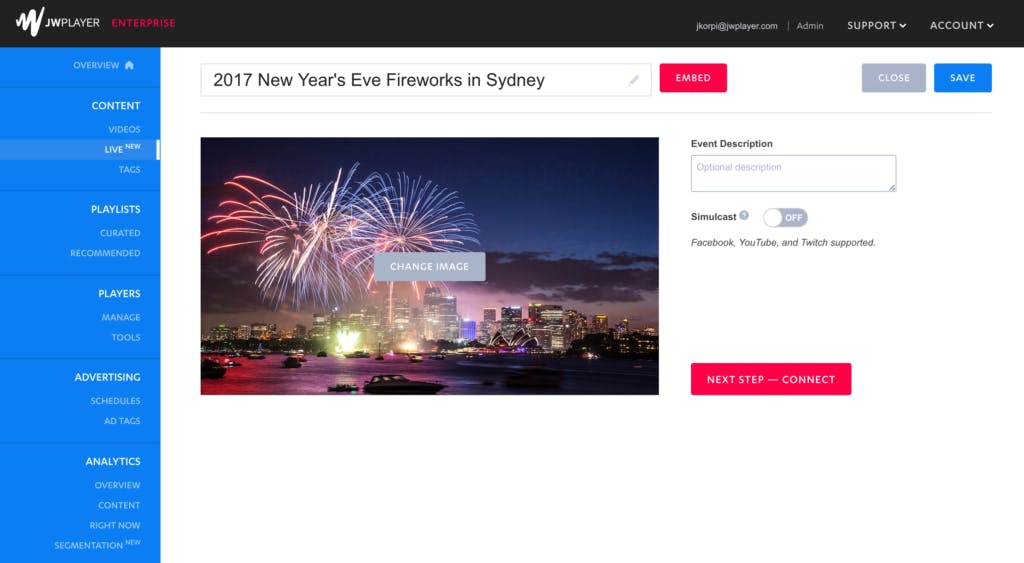Screen dimensions: 1024x563
Task: Open the Account dropdown menu
Action: (x=961, y=25)
